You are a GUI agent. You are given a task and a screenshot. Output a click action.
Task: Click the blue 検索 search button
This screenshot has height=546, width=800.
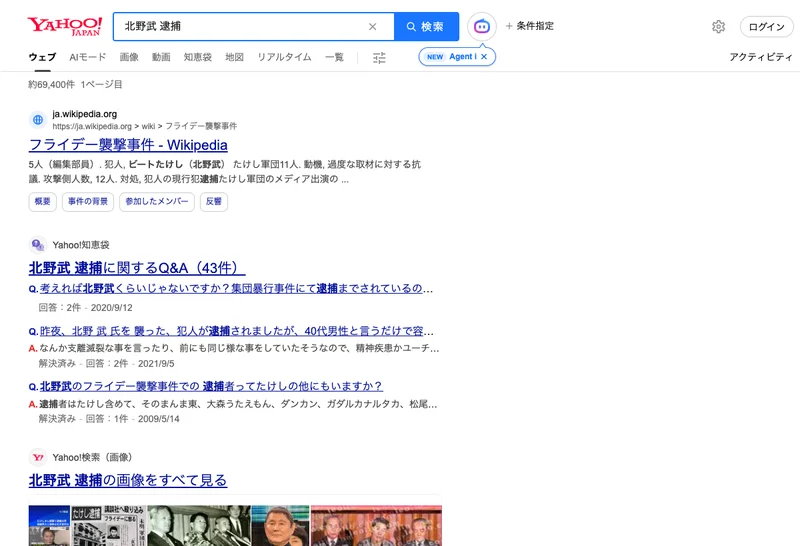(426, 27)
